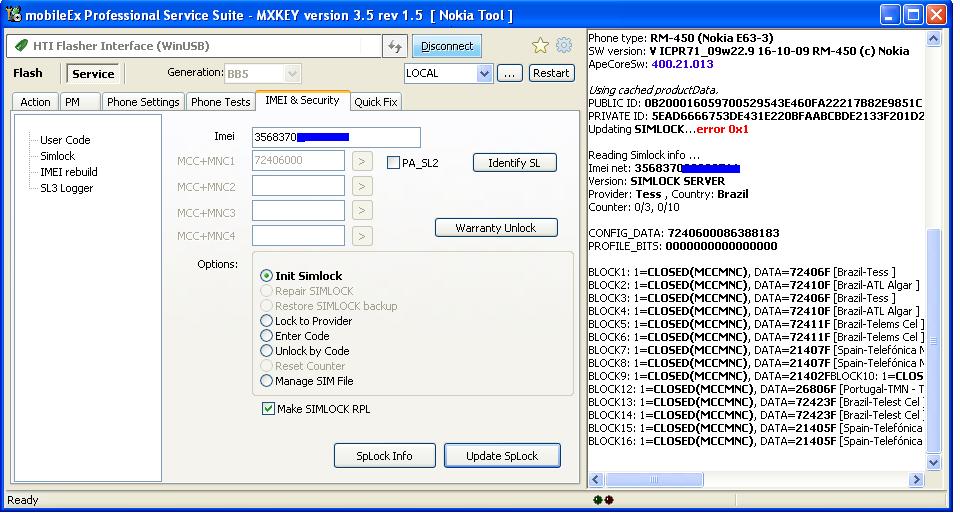Click log horizontal scroll left arrow
960x525 pixels.
click(596, 480)
